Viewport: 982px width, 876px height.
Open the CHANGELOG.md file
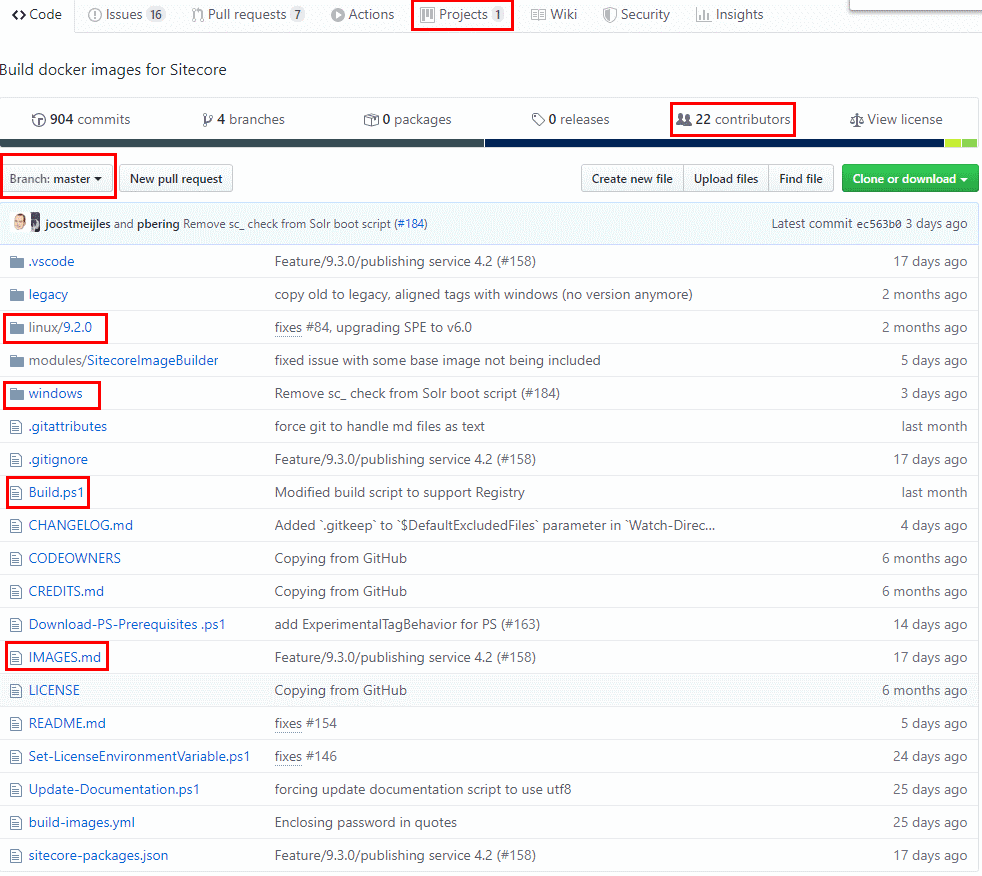click(x=81, y=526)
